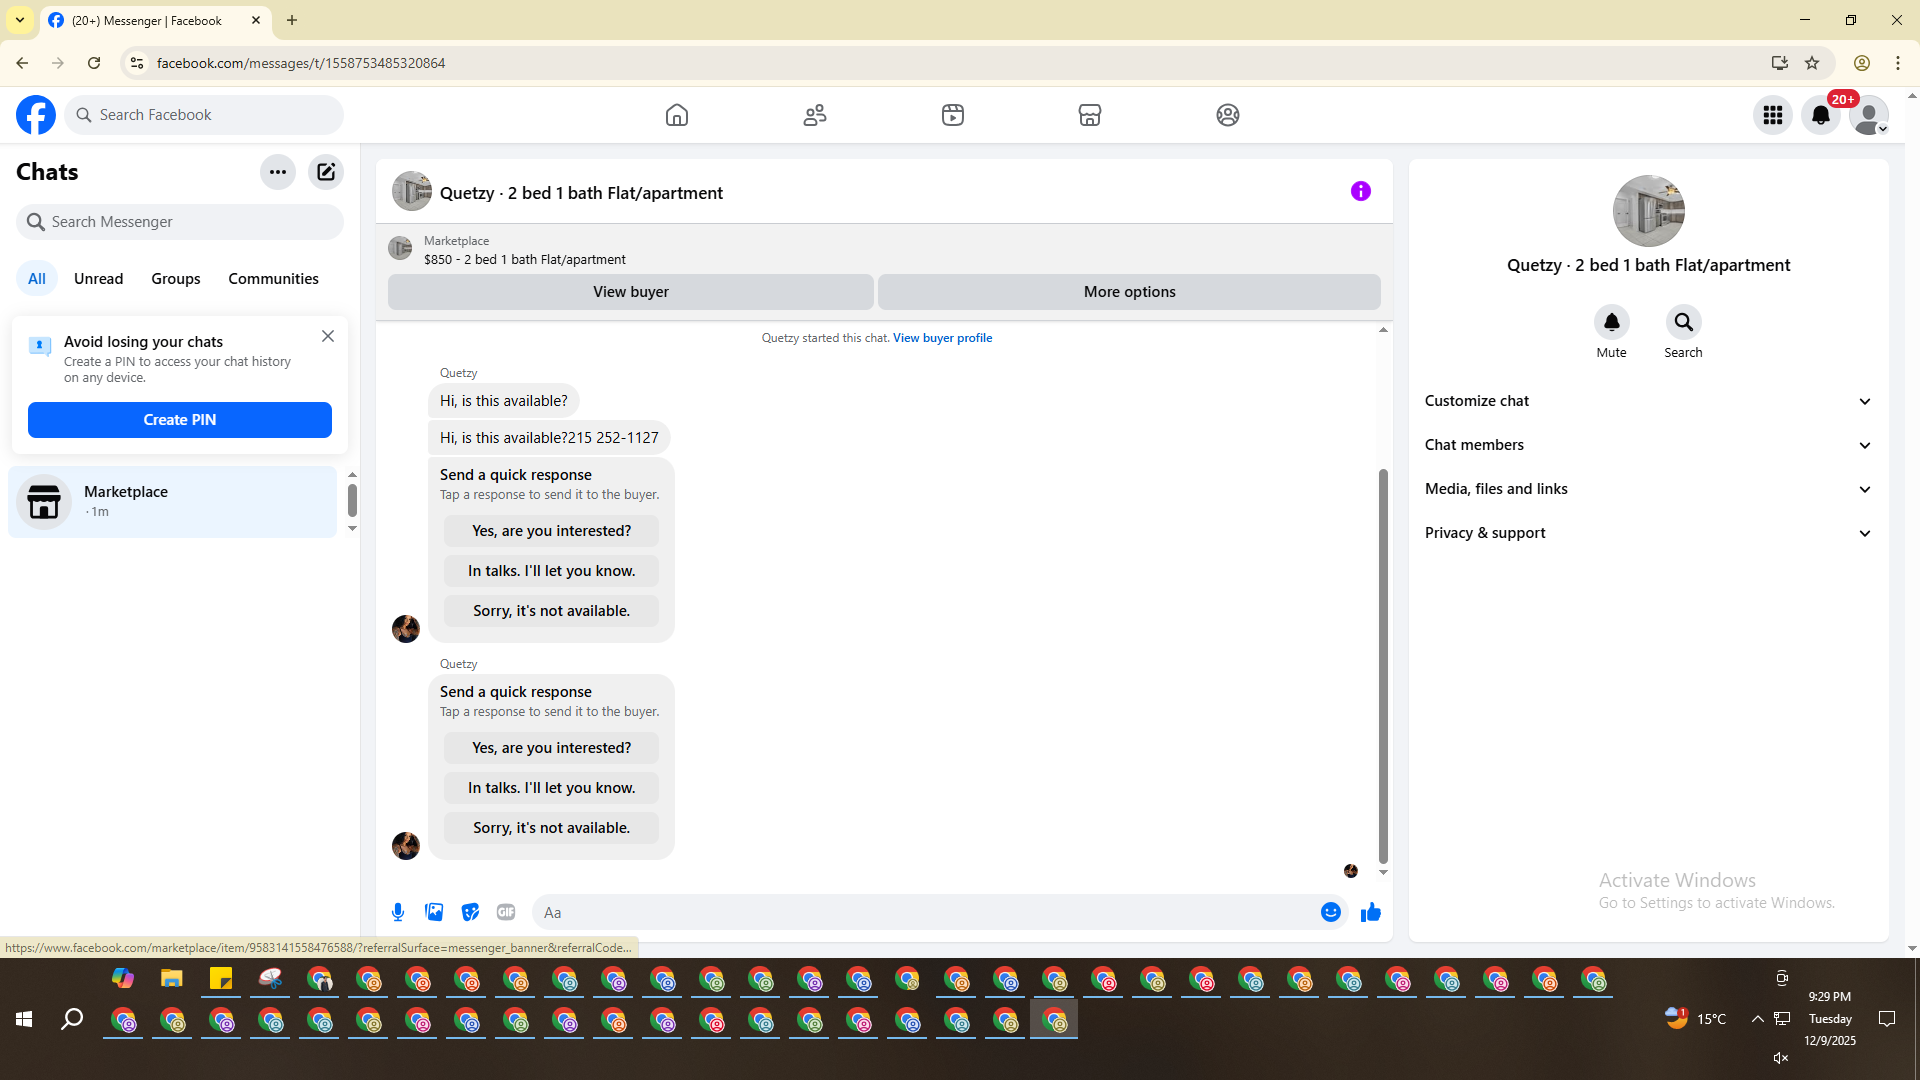Send a thumbs-up like
The width and height of the screenshot is (1920, 1080).
coord(1370,912)
